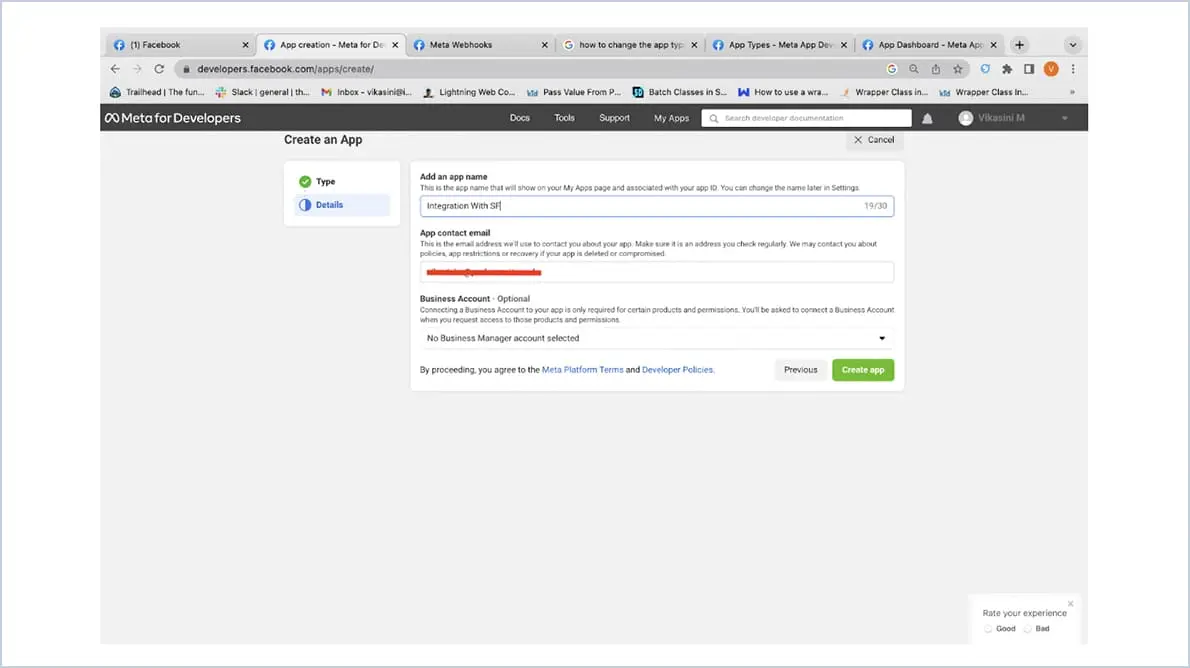Image resolution: width=1190 pixels, height=668 pixels.
Task: Close the App Dashboard tab
Action: (x=993, y=45)
